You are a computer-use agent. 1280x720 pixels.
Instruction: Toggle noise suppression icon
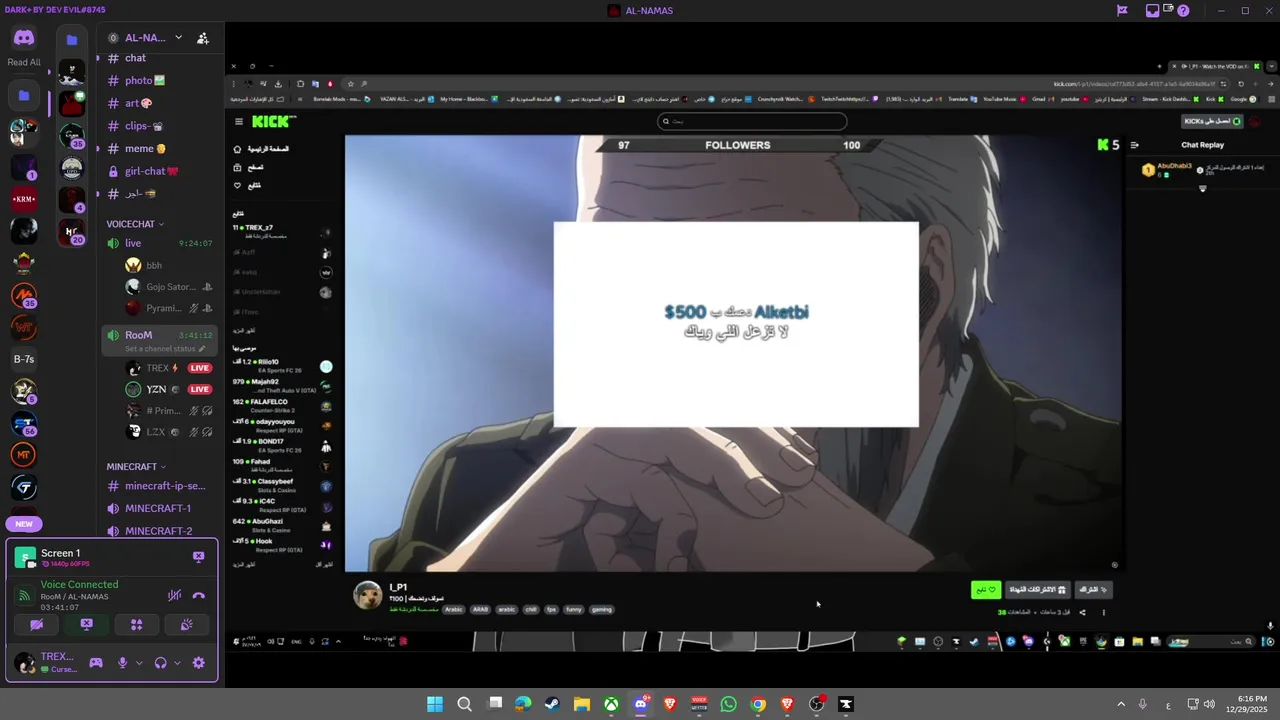click(x=174, y=595)
